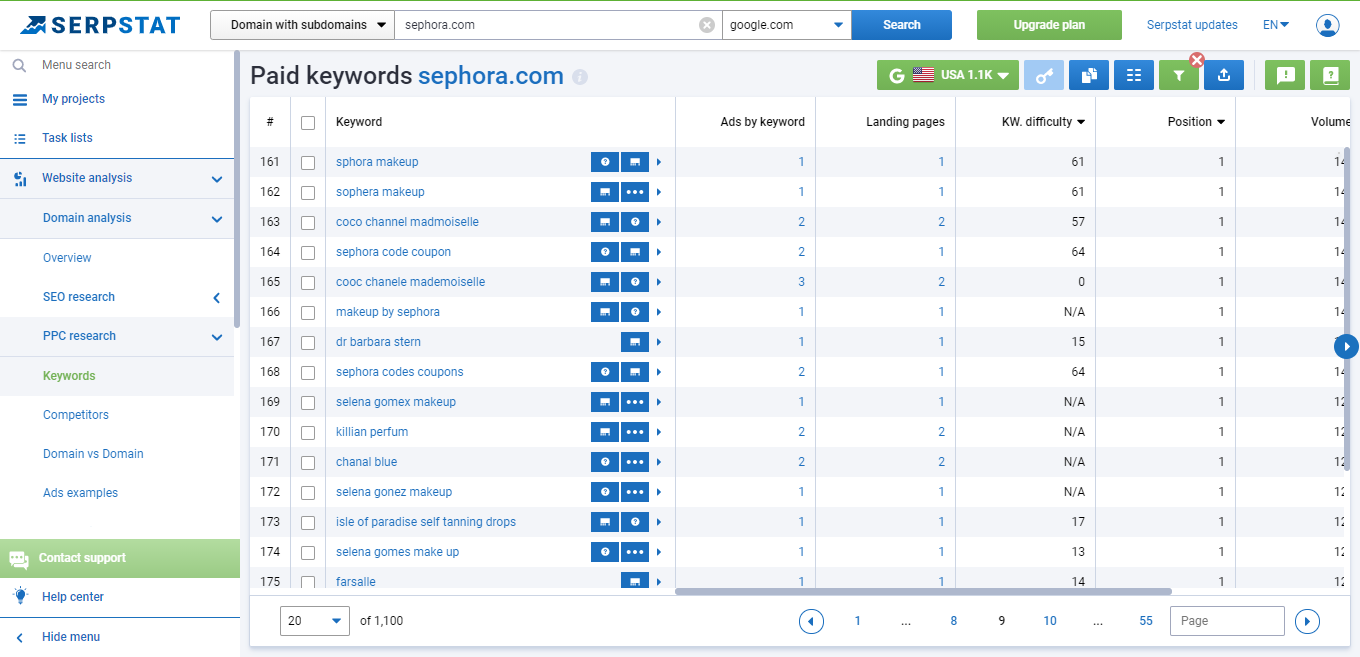Viewport: 1360px width, 657px height.
Task: Open the rows-per-page dropdown showing 20
Action: [315, 621]
